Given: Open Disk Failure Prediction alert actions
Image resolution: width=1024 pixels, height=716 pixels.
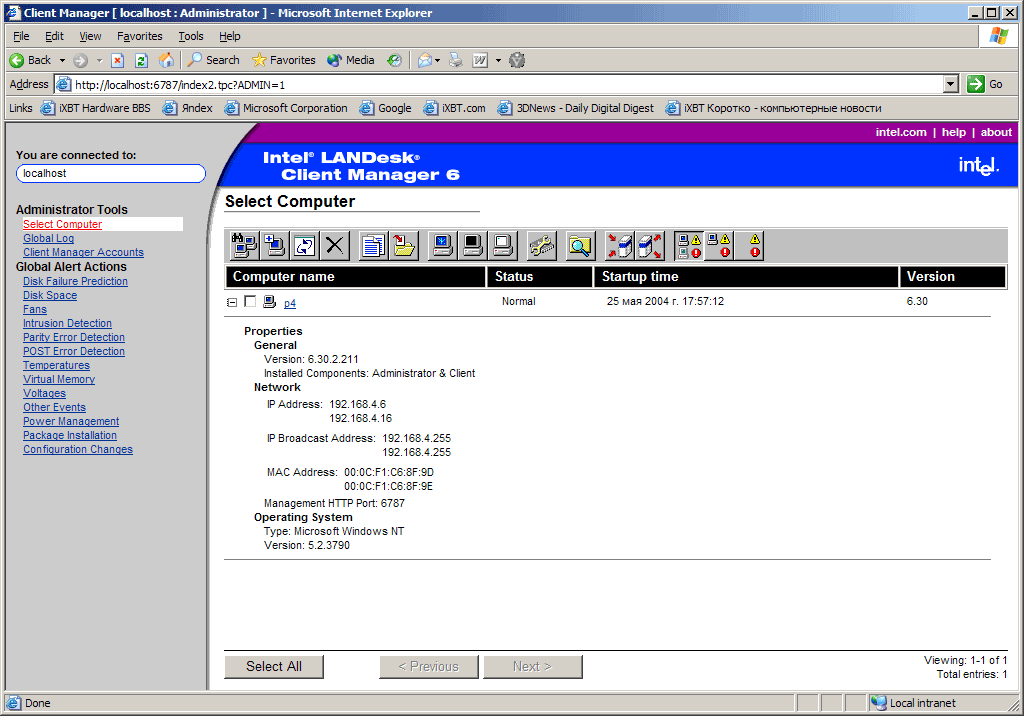Looking at the screenshot, I should pos(76,282).
